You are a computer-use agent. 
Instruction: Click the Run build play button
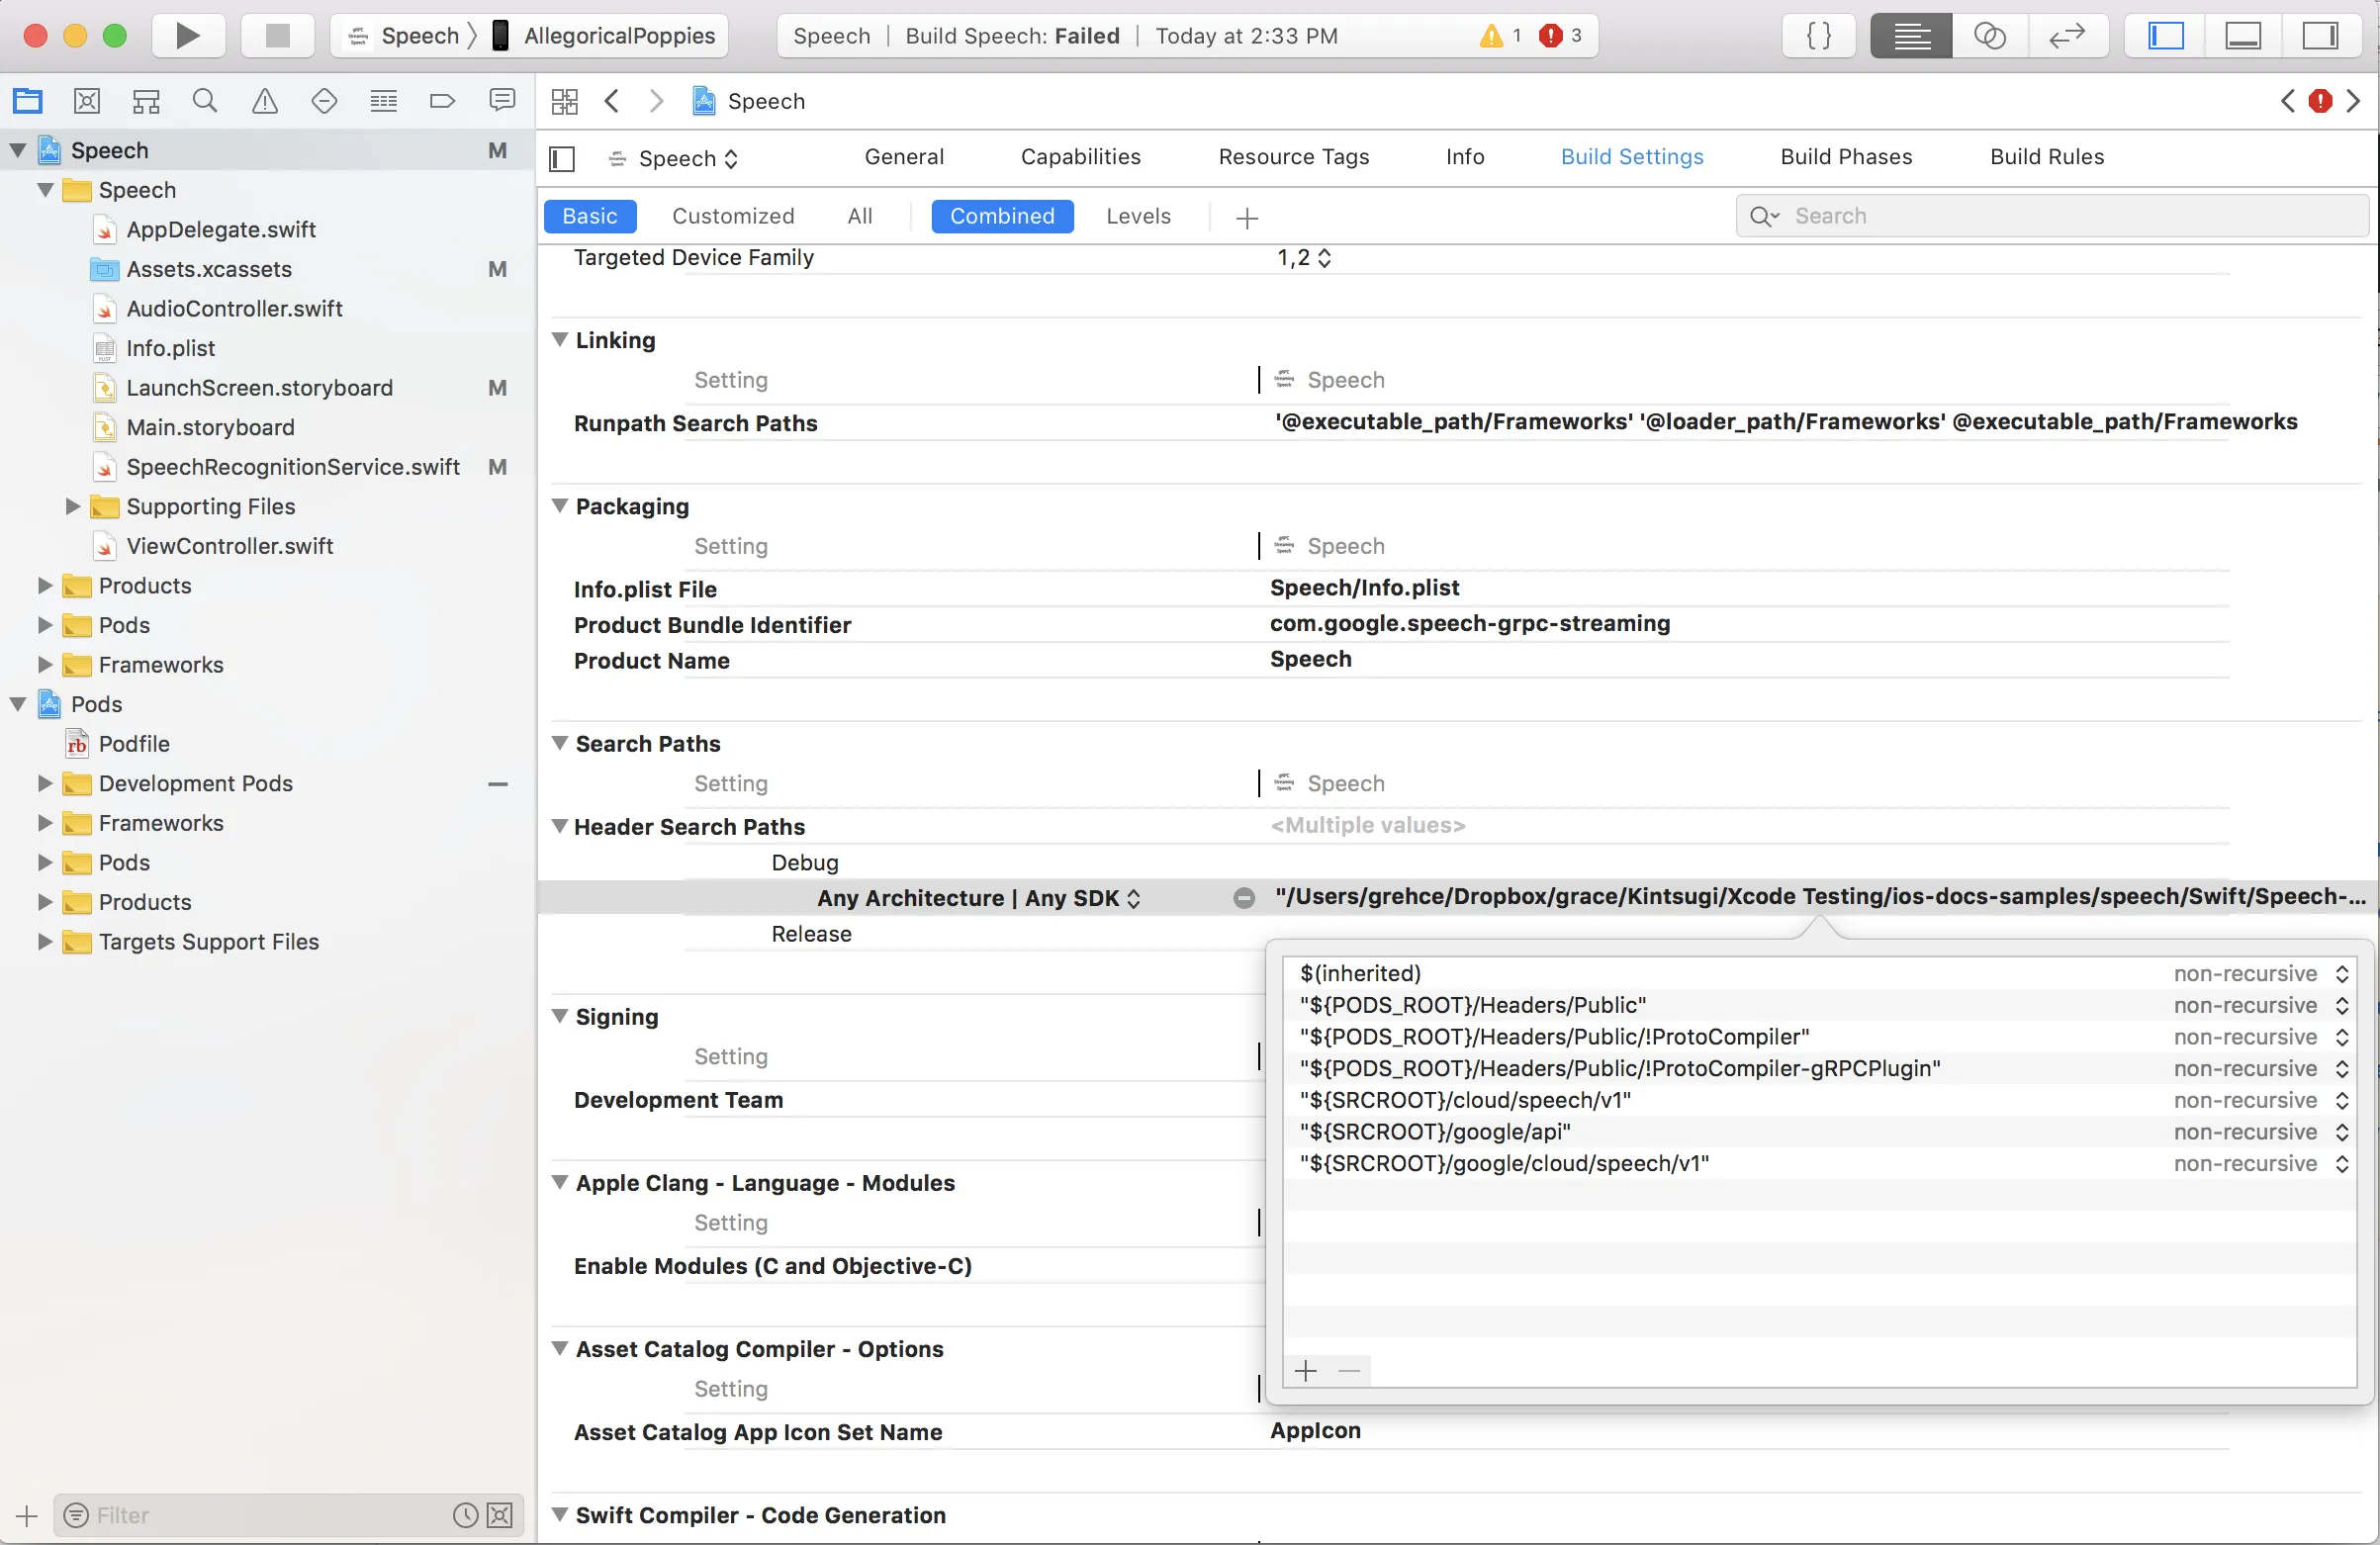[187, 36]
